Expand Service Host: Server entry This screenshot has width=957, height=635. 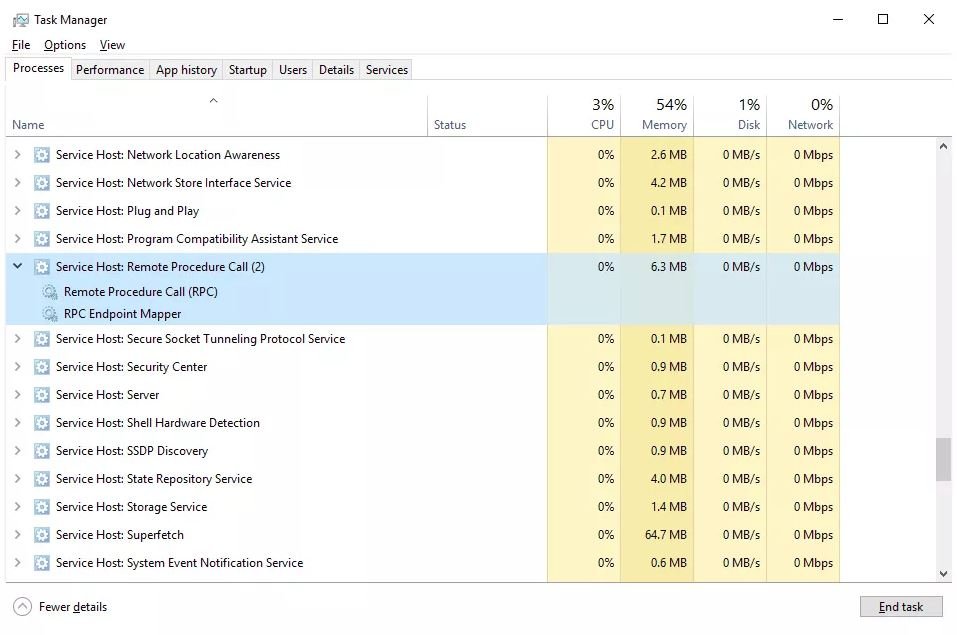[17, 395]
